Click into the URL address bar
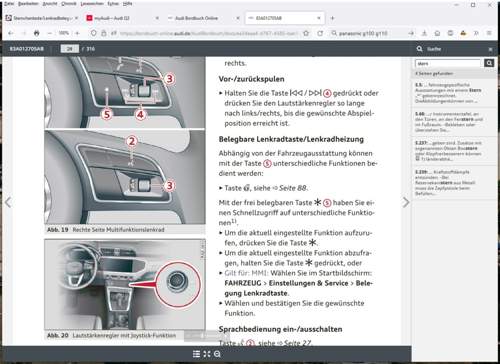The width and height of the screenshot is (500, 364). click(x=208, y=33)
